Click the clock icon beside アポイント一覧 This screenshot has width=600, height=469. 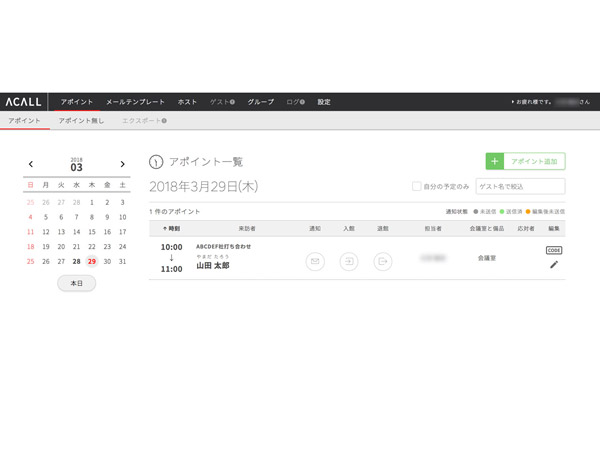tap(155, 162)
